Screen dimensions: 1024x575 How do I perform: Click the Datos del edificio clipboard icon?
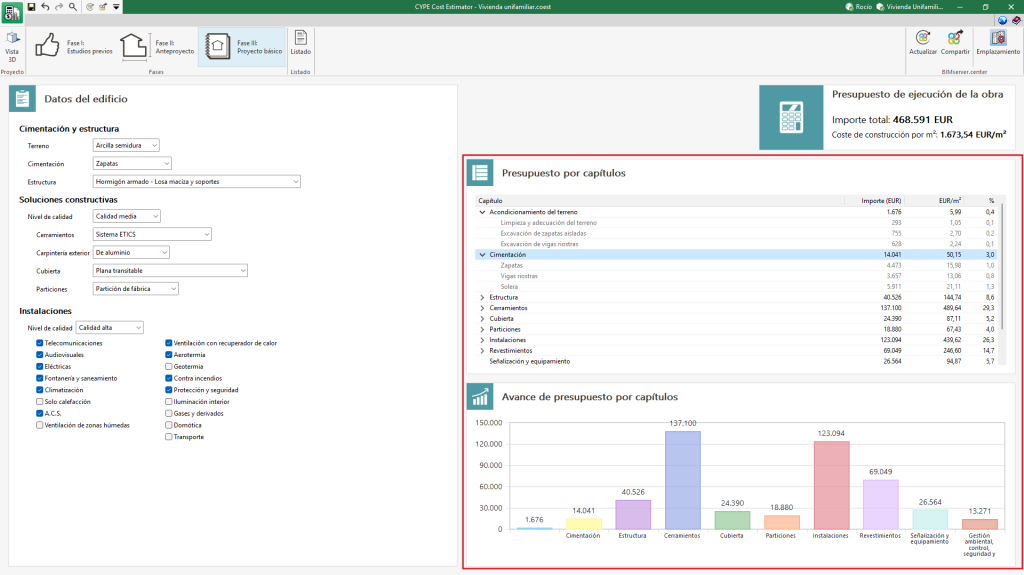click(x=22, y=99)
